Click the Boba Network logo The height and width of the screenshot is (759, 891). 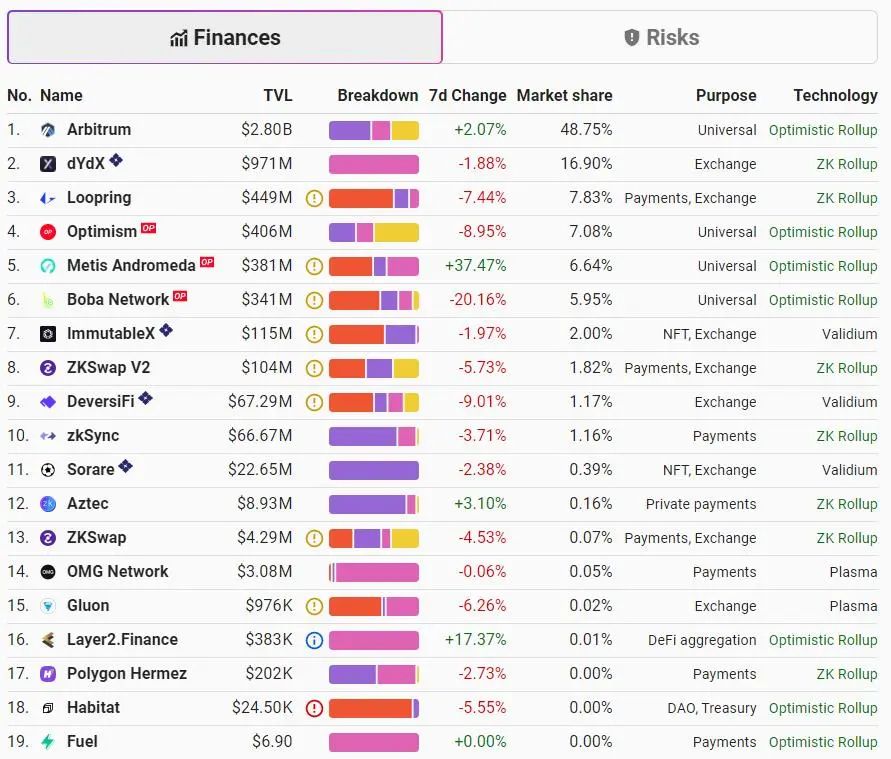(48, 300)
